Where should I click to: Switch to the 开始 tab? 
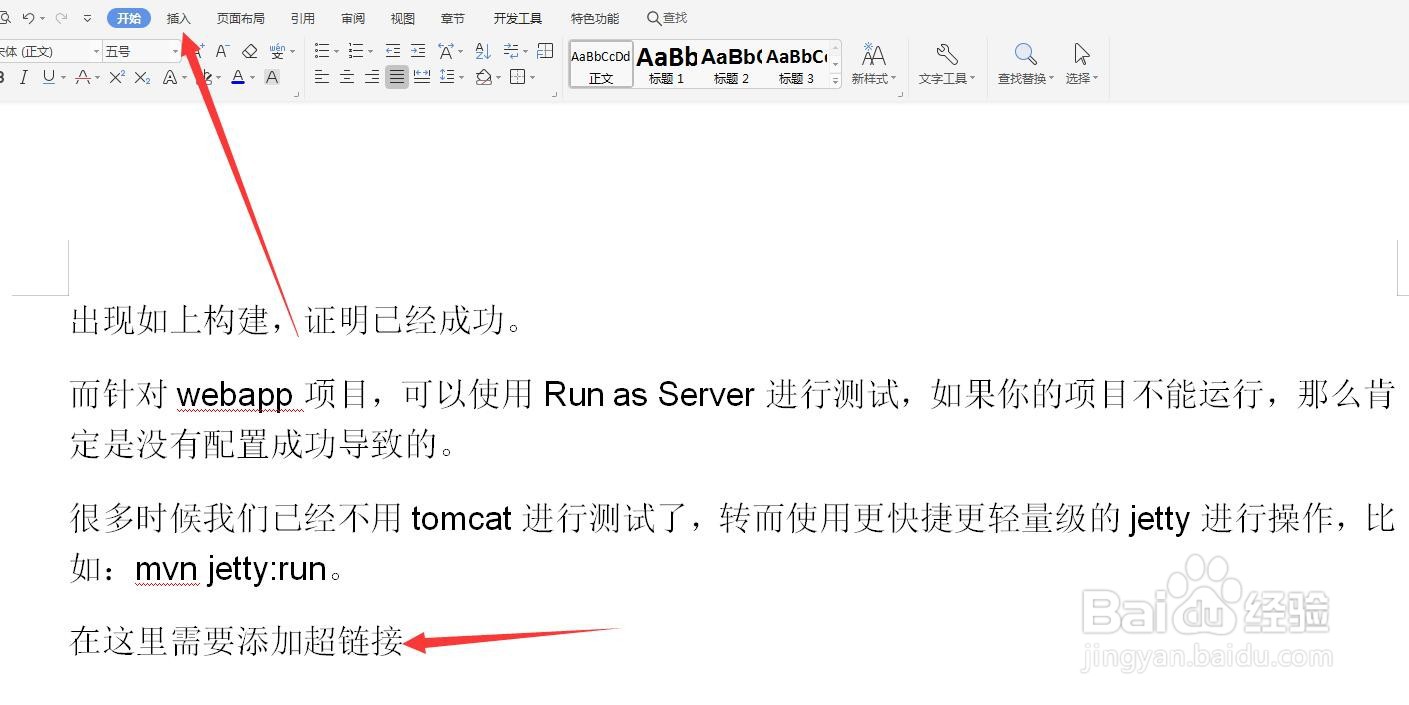(x=128, y=18)
